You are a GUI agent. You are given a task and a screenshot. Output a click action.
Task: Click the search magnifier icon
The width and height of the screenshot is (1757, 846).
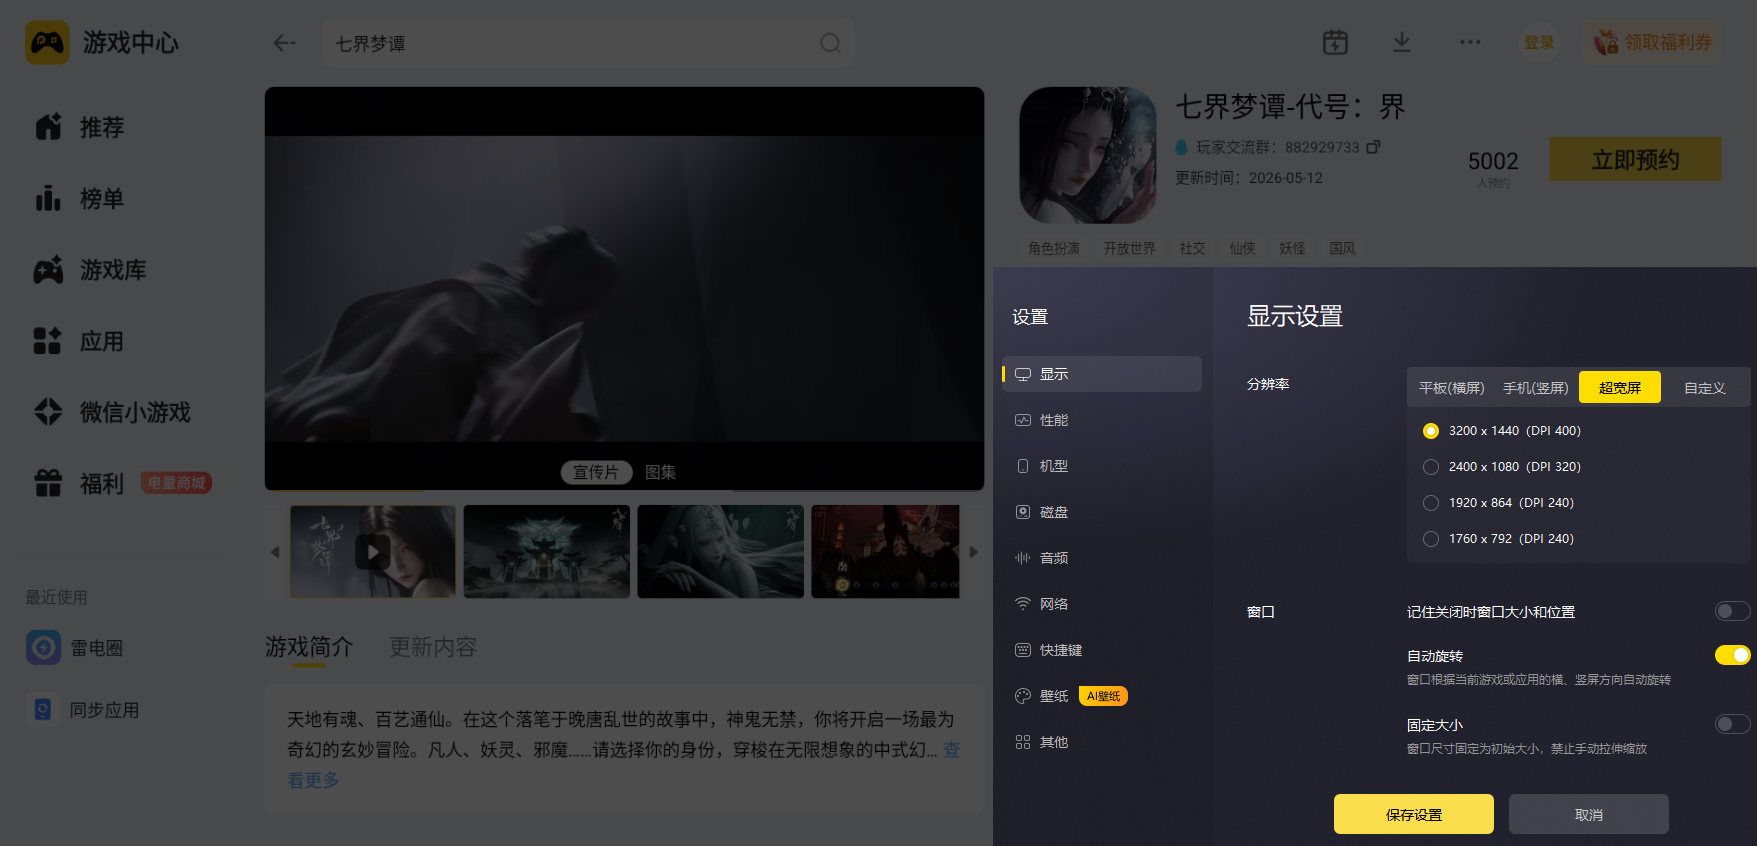click(830, 43)
